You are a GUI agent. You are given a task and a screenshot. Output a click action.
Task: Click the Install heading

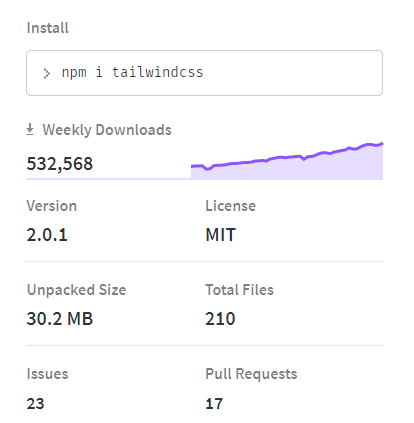pyautogui.click(x=47, y=28)
